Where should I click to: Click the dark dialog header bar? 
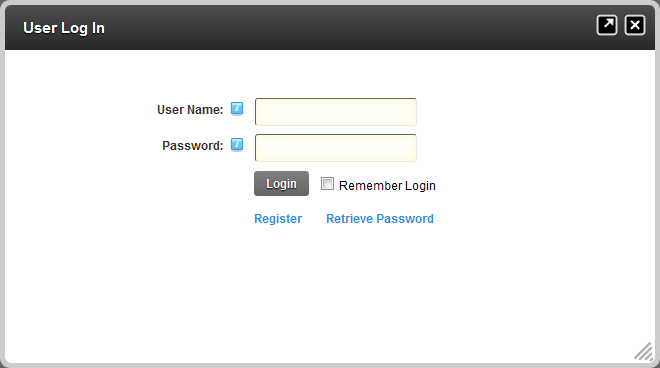click(x=330, y=28)
